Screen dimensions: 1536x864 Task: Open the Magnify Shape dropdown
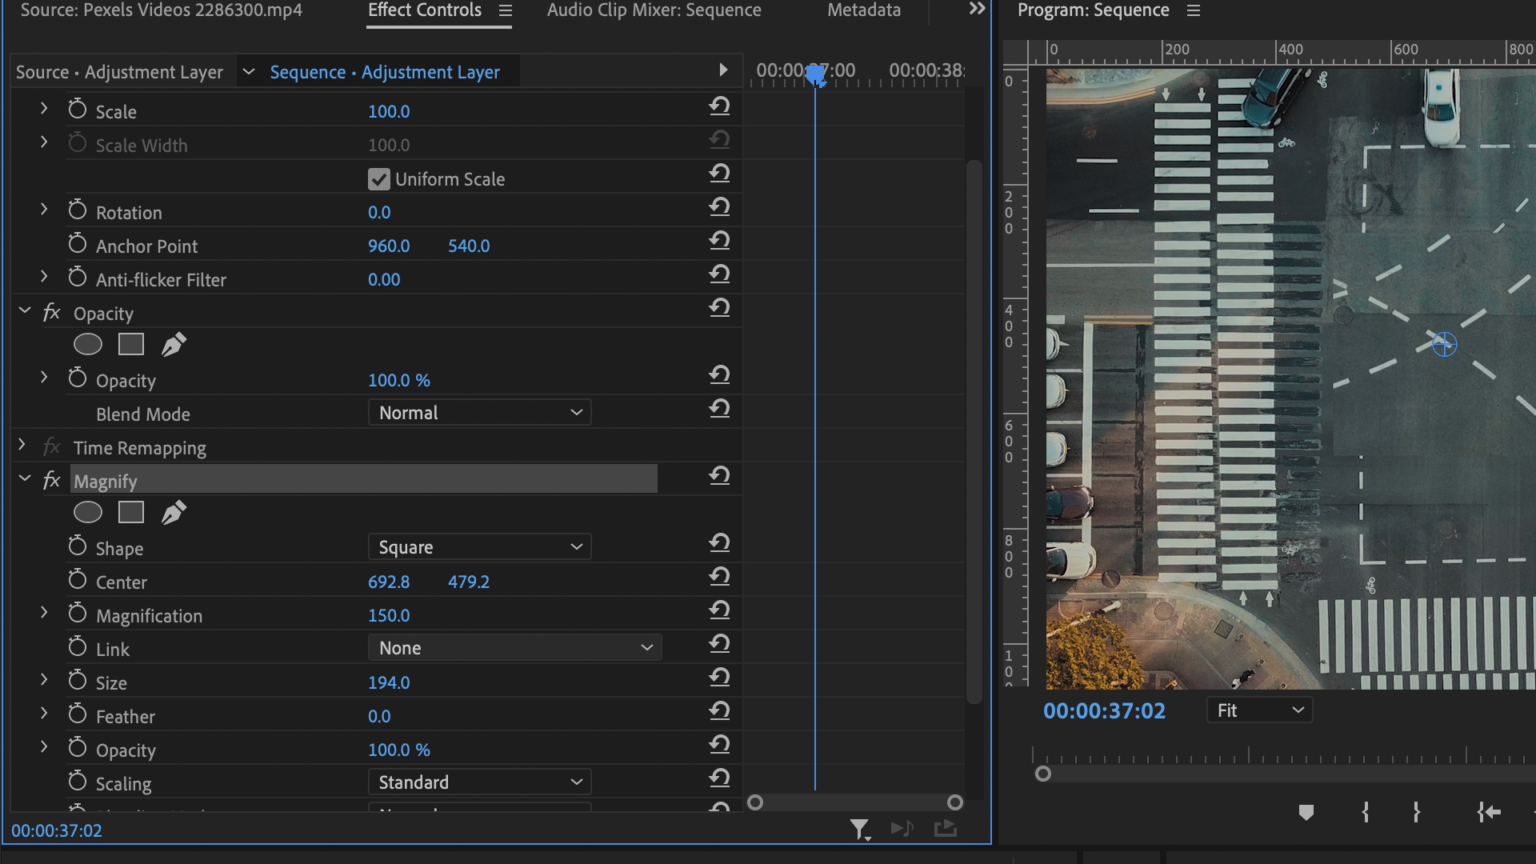pyautogui.click(x=479, y=546)
